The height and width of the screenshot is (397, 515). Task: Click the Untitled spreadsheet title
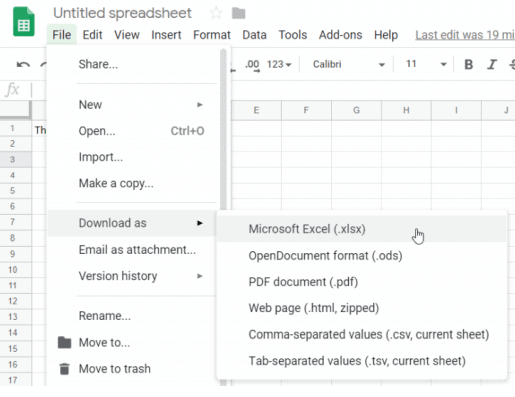(122, 13)
